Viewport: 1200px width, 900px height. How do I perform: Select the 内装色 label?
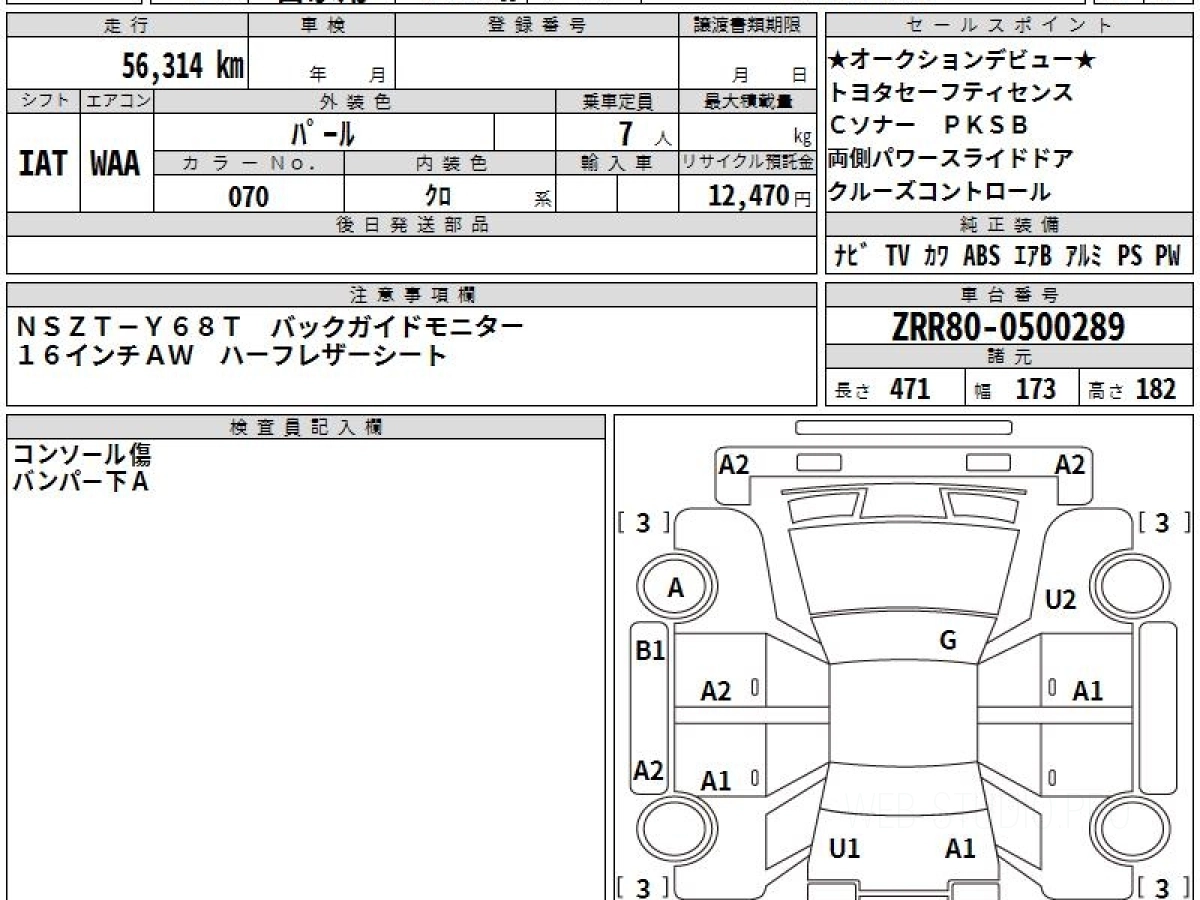pyautogui.click(x=450, y=163)
